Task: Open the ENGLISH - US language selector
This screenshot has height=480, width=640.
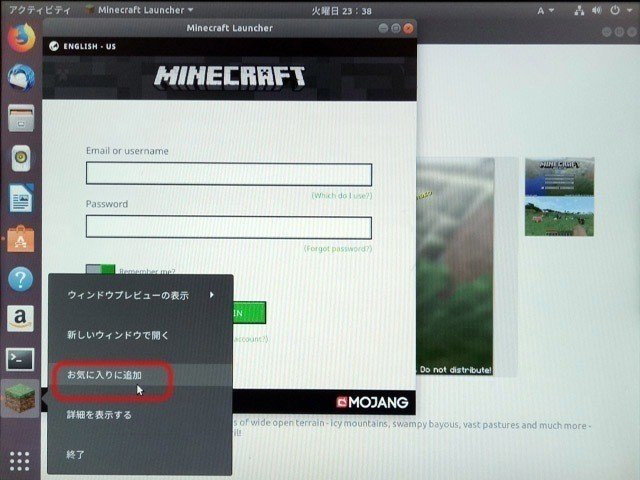Action: (83, 46)
